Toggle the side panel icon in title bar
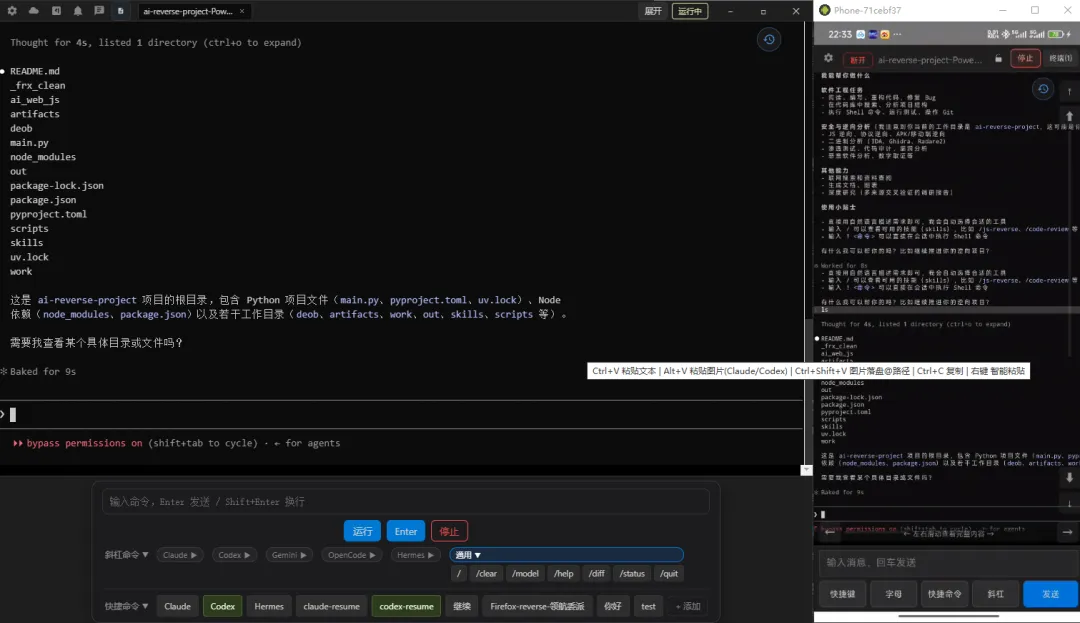 coord(56,11)
